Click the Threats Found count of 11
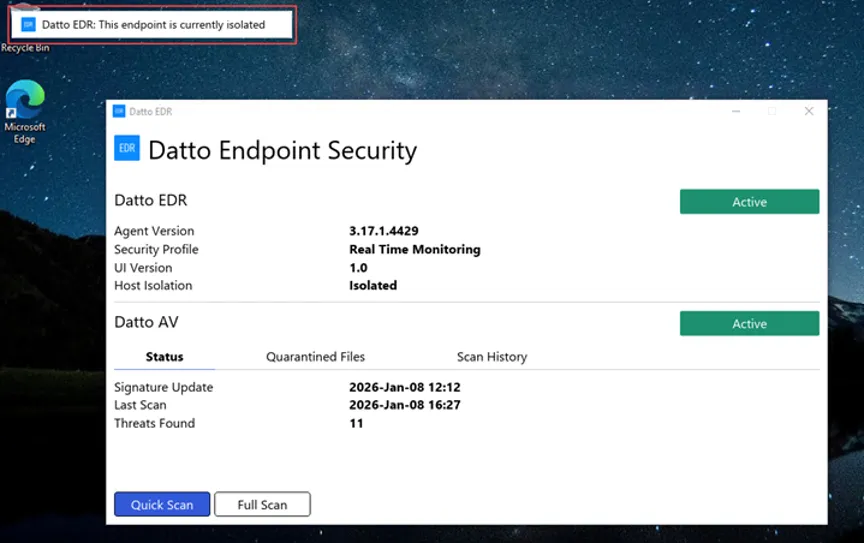This screenshot has height=544, width=864. click(x=356, y=423)
